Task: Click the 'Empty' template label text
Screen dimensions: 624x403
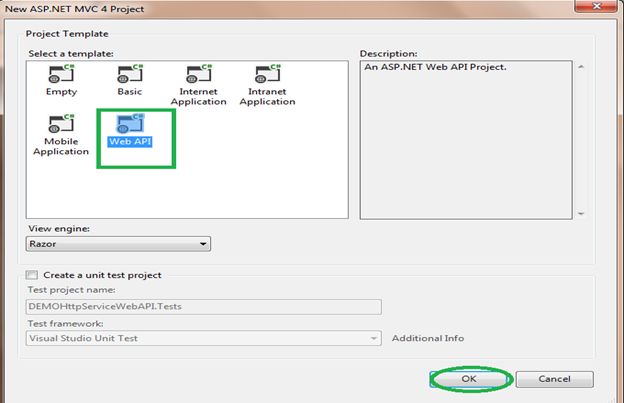Action: pyautogui.click(x=61, y=92)
